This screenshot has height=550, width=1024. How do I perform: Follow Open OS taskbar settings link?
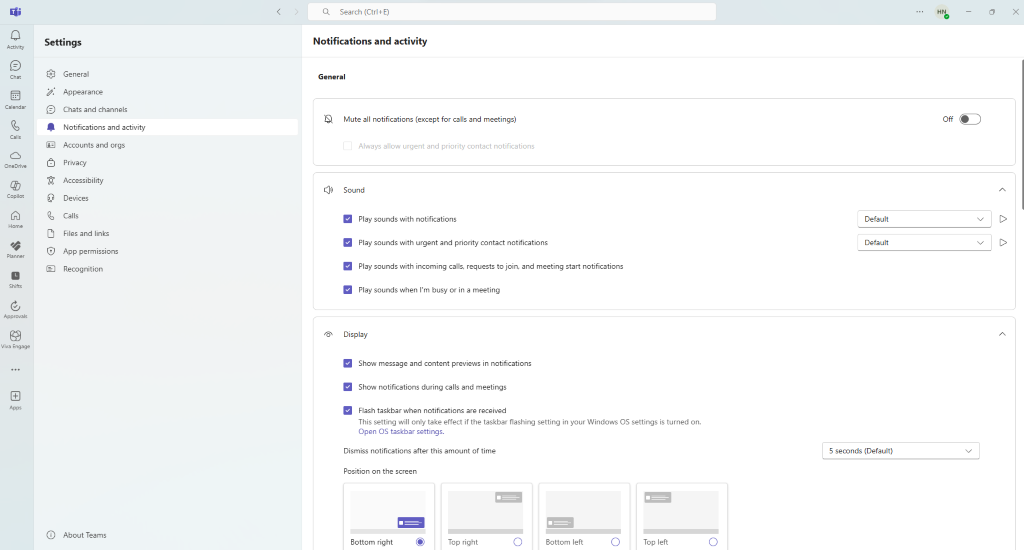400,432
